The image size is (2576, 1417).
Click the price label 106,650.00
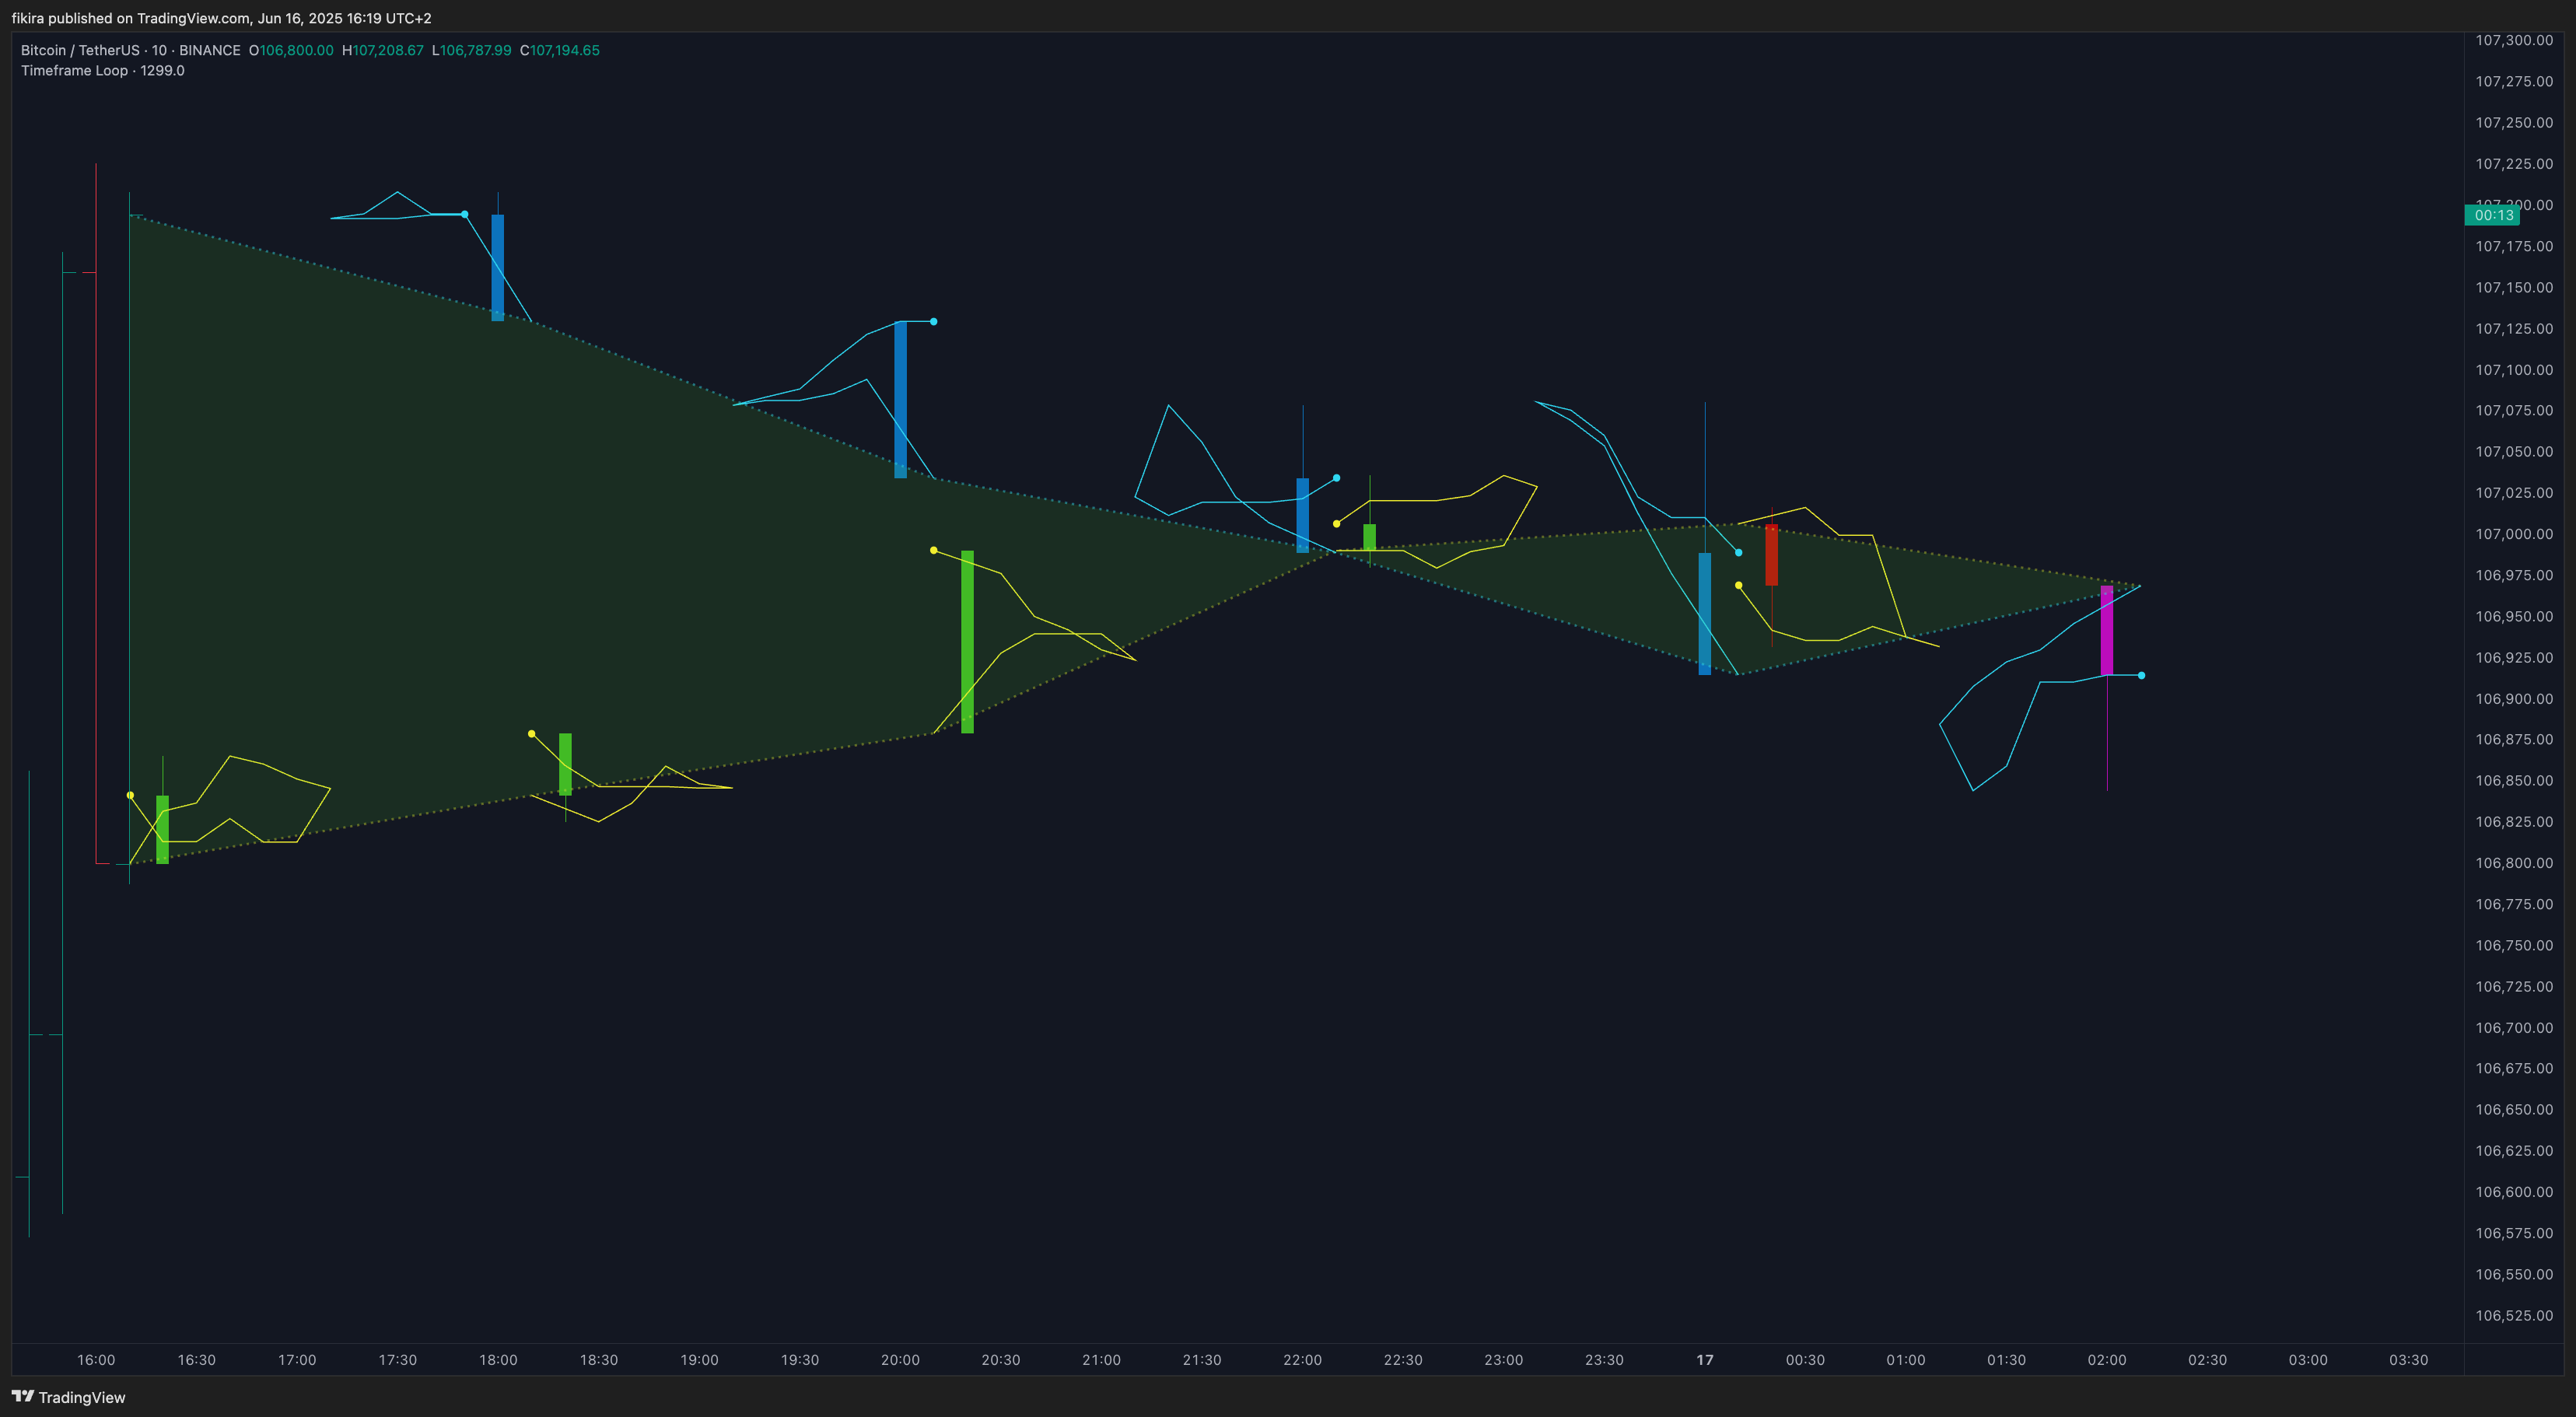click(x=2514, y=1110)
